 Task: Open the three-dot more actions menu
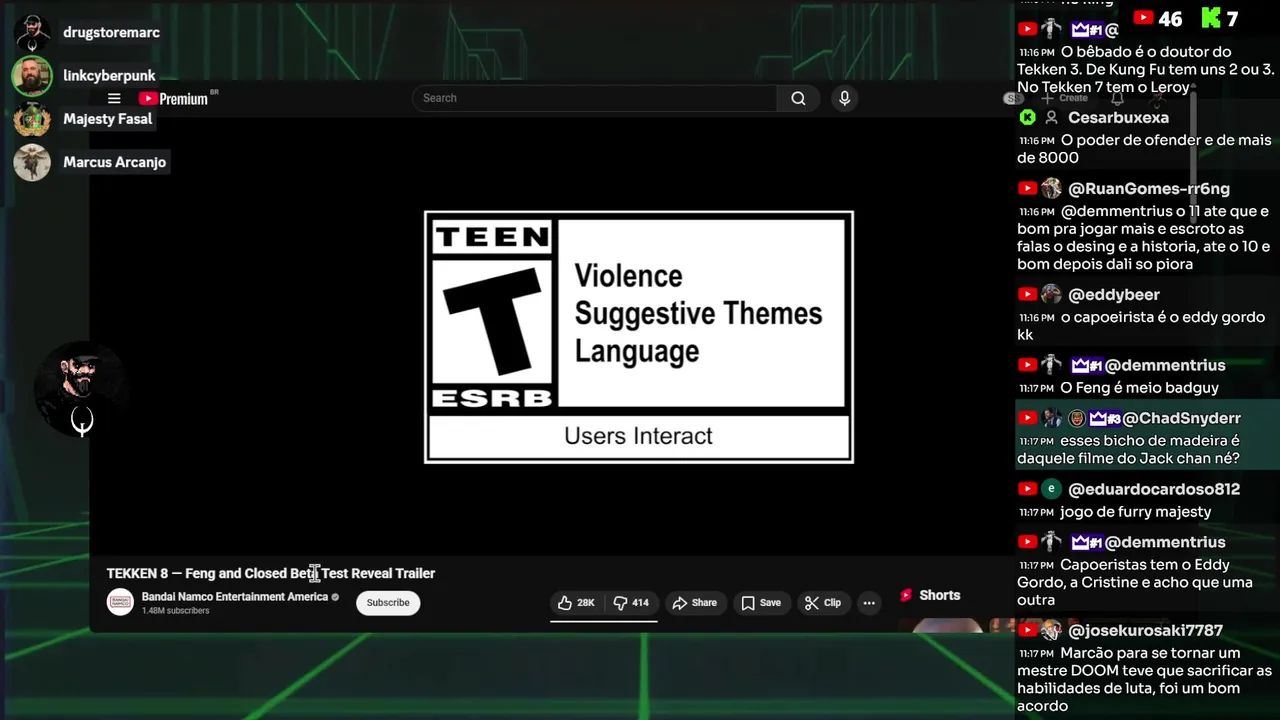(869, 603)
